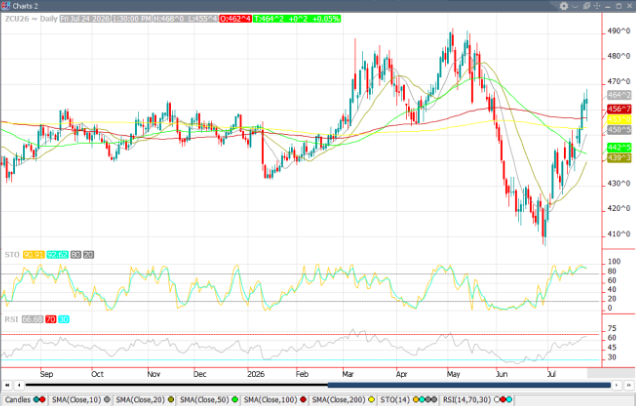
Task: Expand the title bar chevron dropdown
Action: click(x=575, y=6)
